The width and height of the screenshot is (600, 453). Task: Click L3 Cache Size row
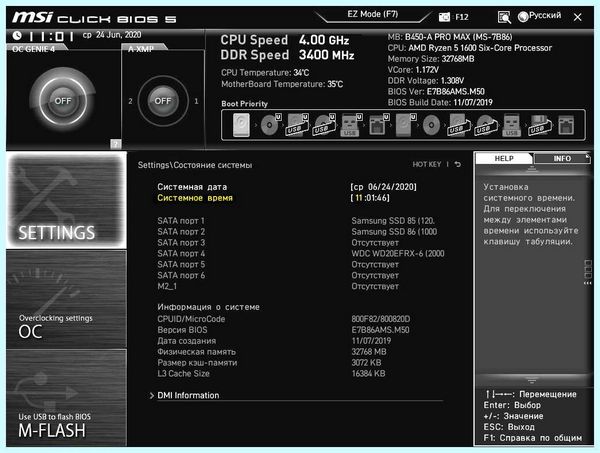point(300,373)
